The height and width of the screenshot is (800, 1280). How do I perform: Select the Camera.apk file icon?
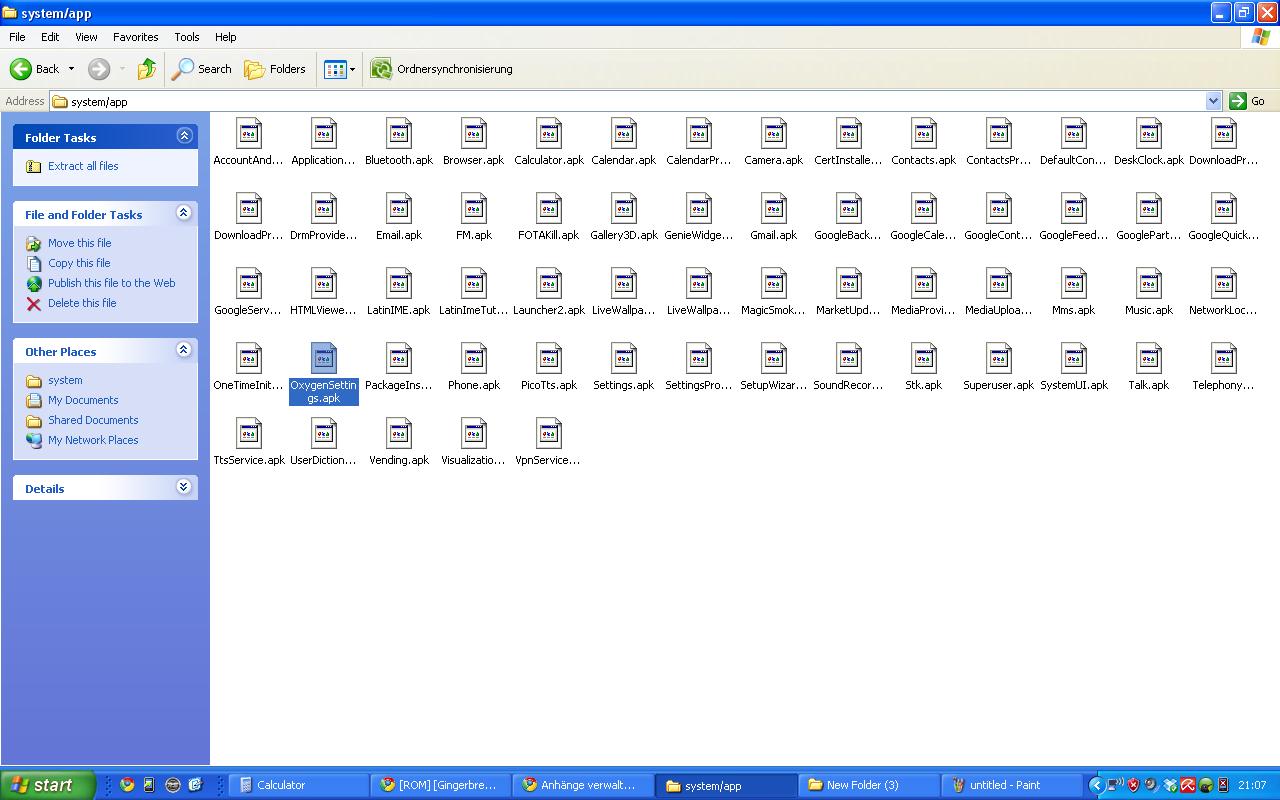pos(774,134)
